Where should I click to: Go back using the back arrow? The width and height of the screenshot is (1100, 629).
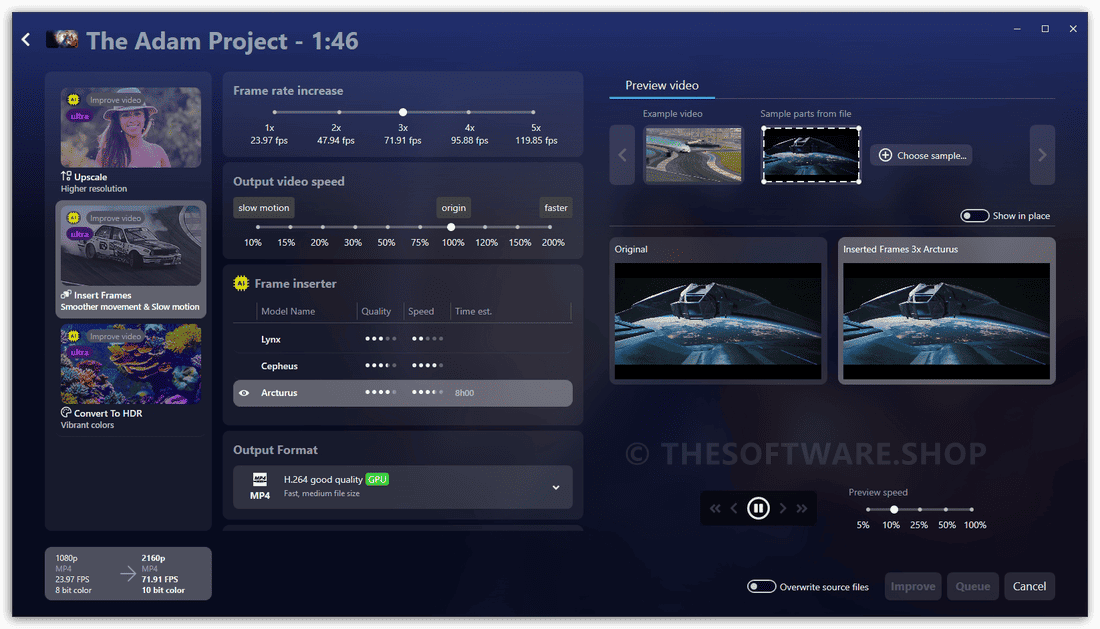(26, 40)
